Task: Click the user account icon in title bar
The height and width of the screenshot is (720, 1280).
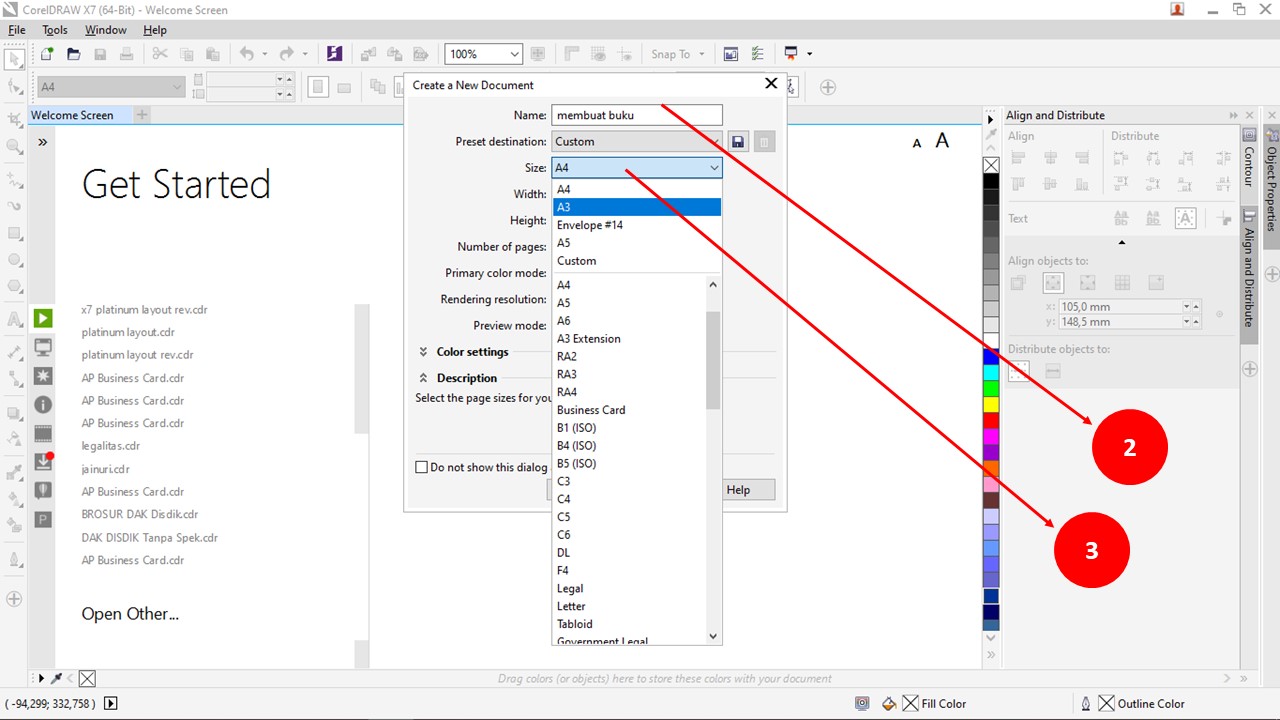Action: click(x=1177, y=9)
